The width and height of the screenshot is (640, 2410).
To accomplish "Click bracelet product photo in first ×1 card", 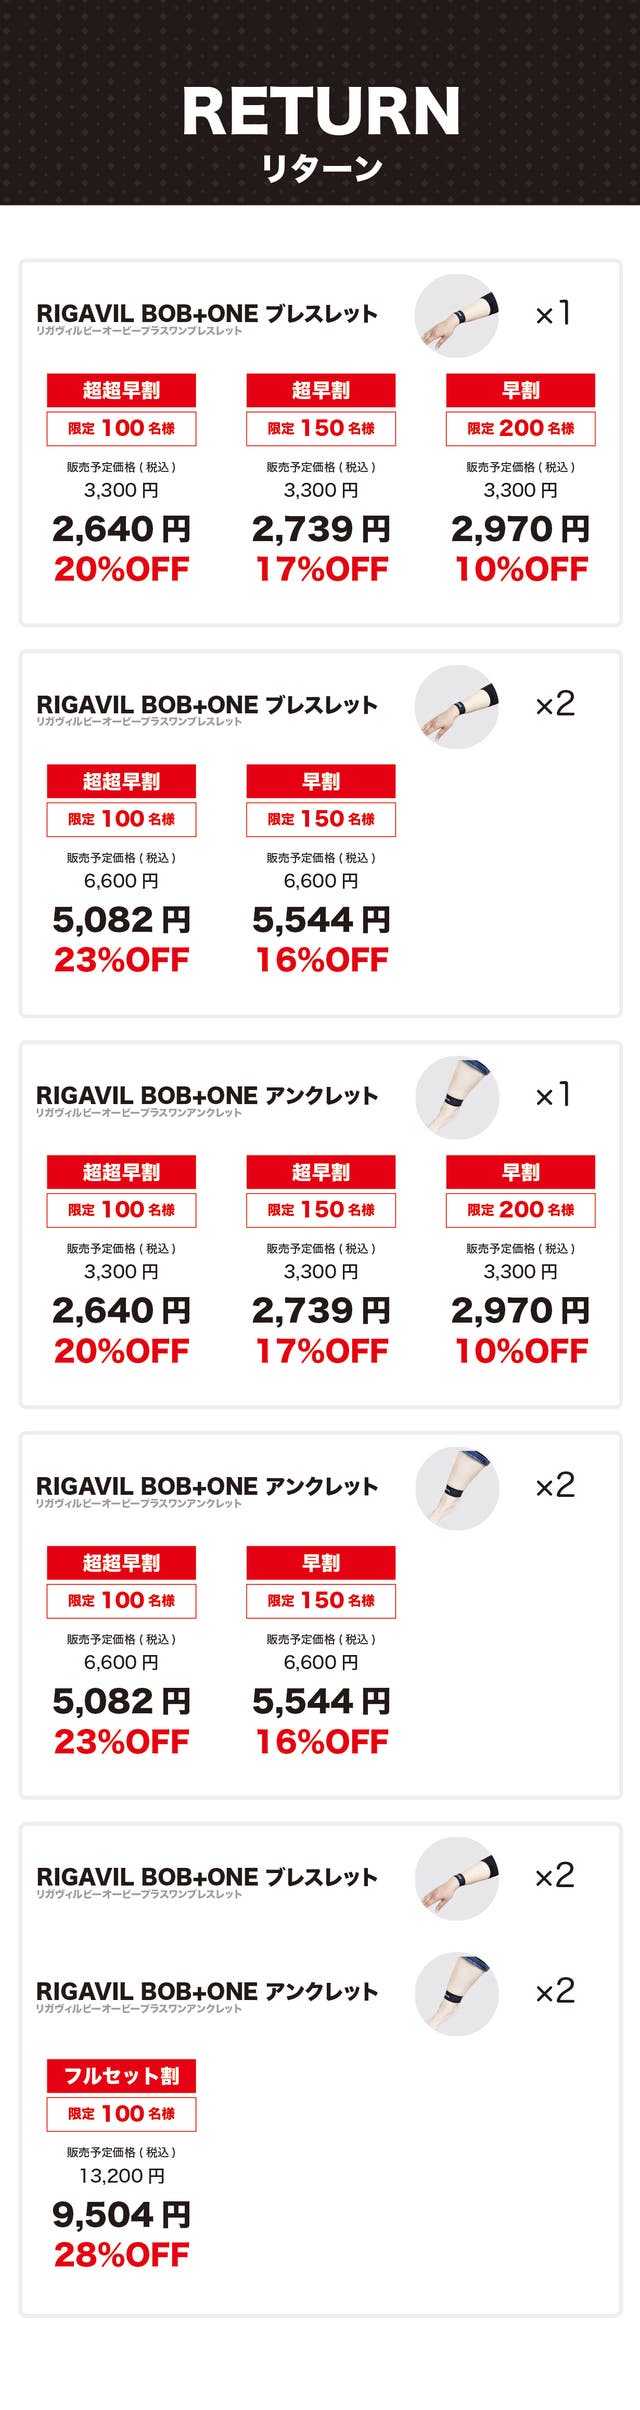I will (456, 316).
